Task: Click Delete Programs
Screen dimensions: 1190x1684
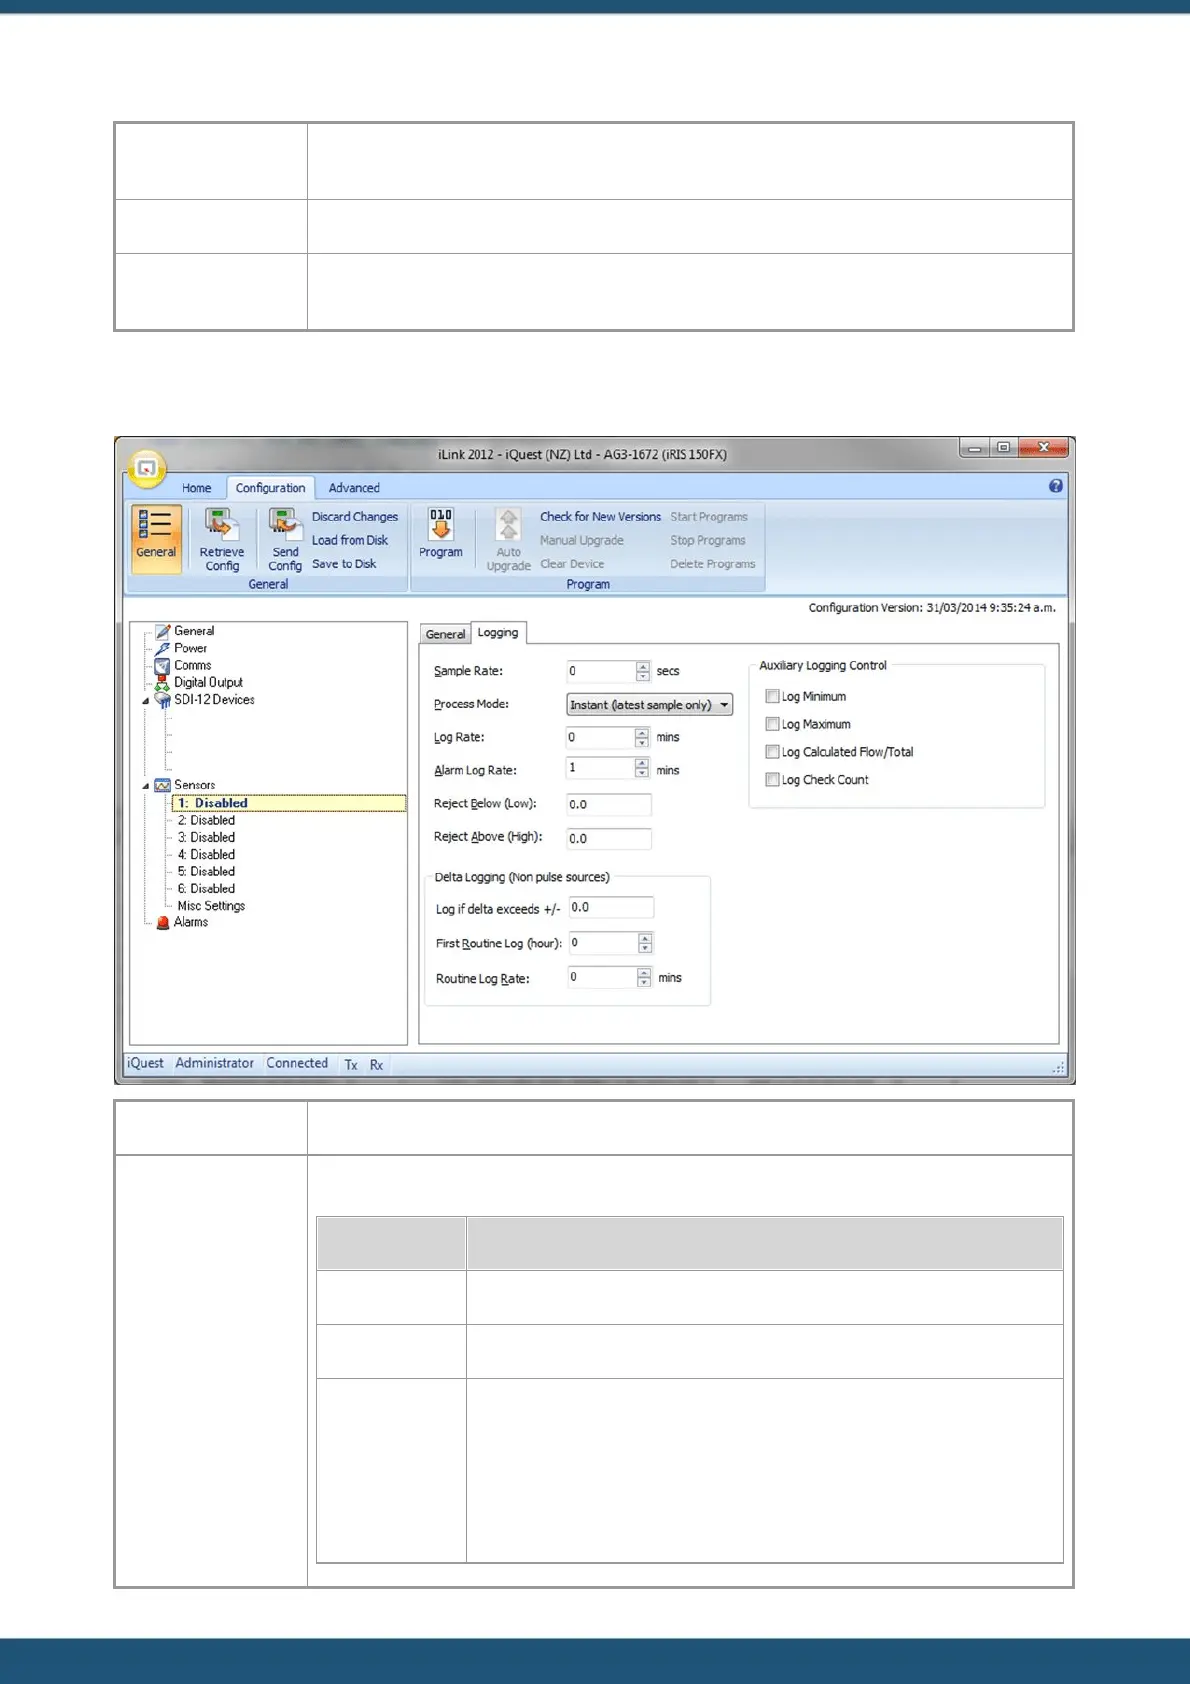Action: click(713, 564)
